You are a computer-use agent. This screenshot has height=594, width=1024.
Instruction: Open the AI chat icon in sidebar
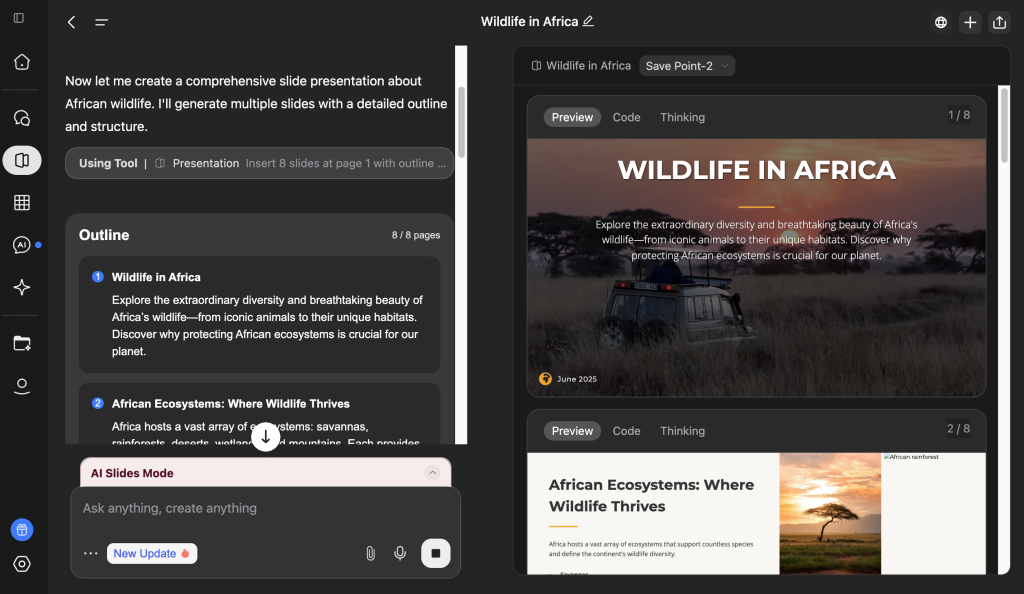(x=22, y=118)
